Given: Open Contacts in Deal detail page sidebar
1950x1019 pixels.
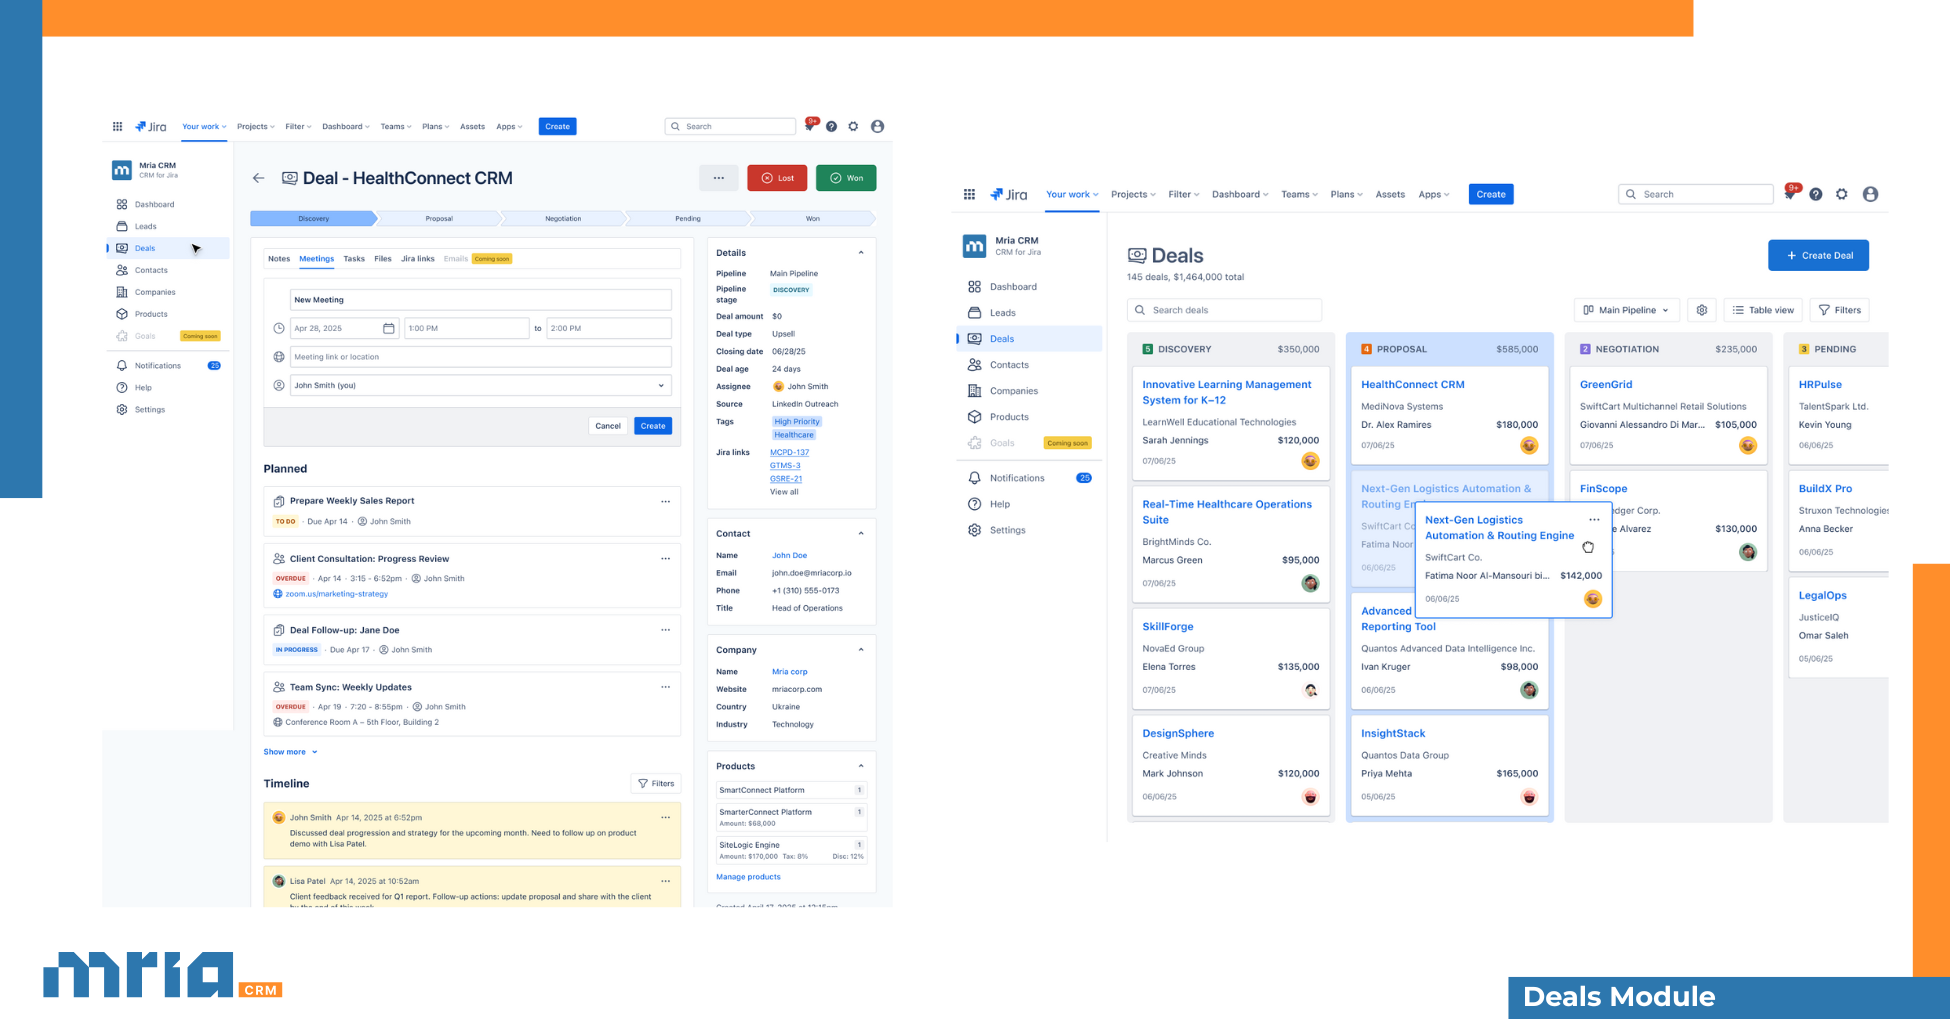Looking at the screenshot, I should [x=151, y=270].
